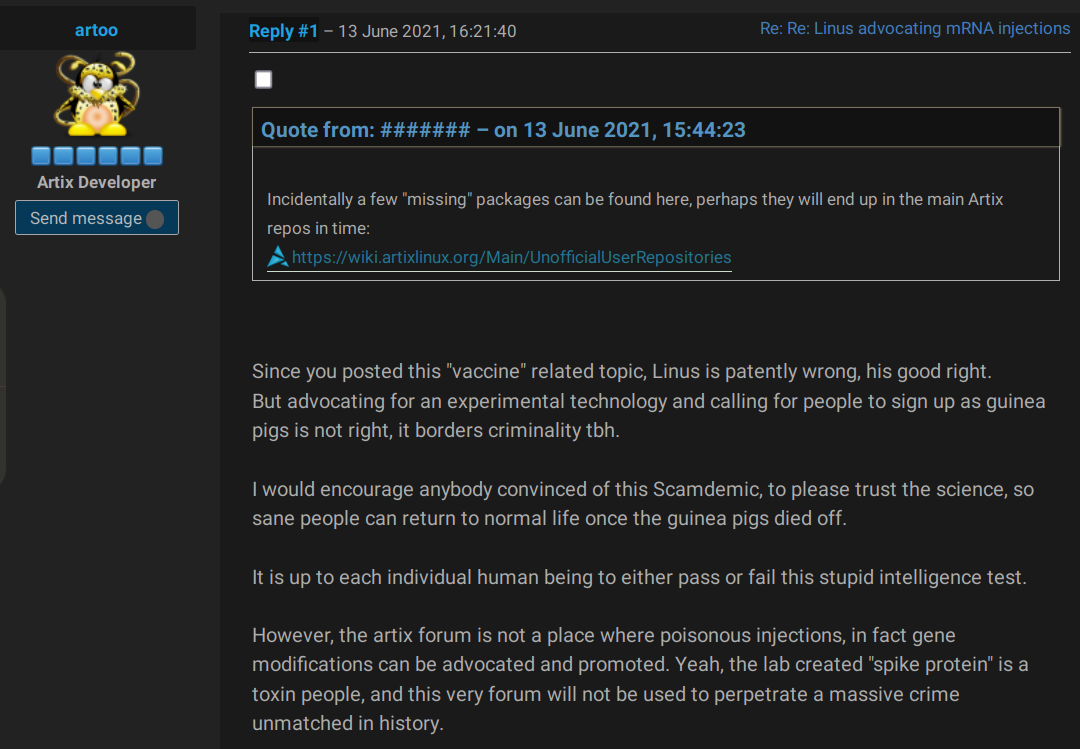Screen dimensions: 1080x749
Task: Click the last blue rank pip
Action: [x=153, y=156]
